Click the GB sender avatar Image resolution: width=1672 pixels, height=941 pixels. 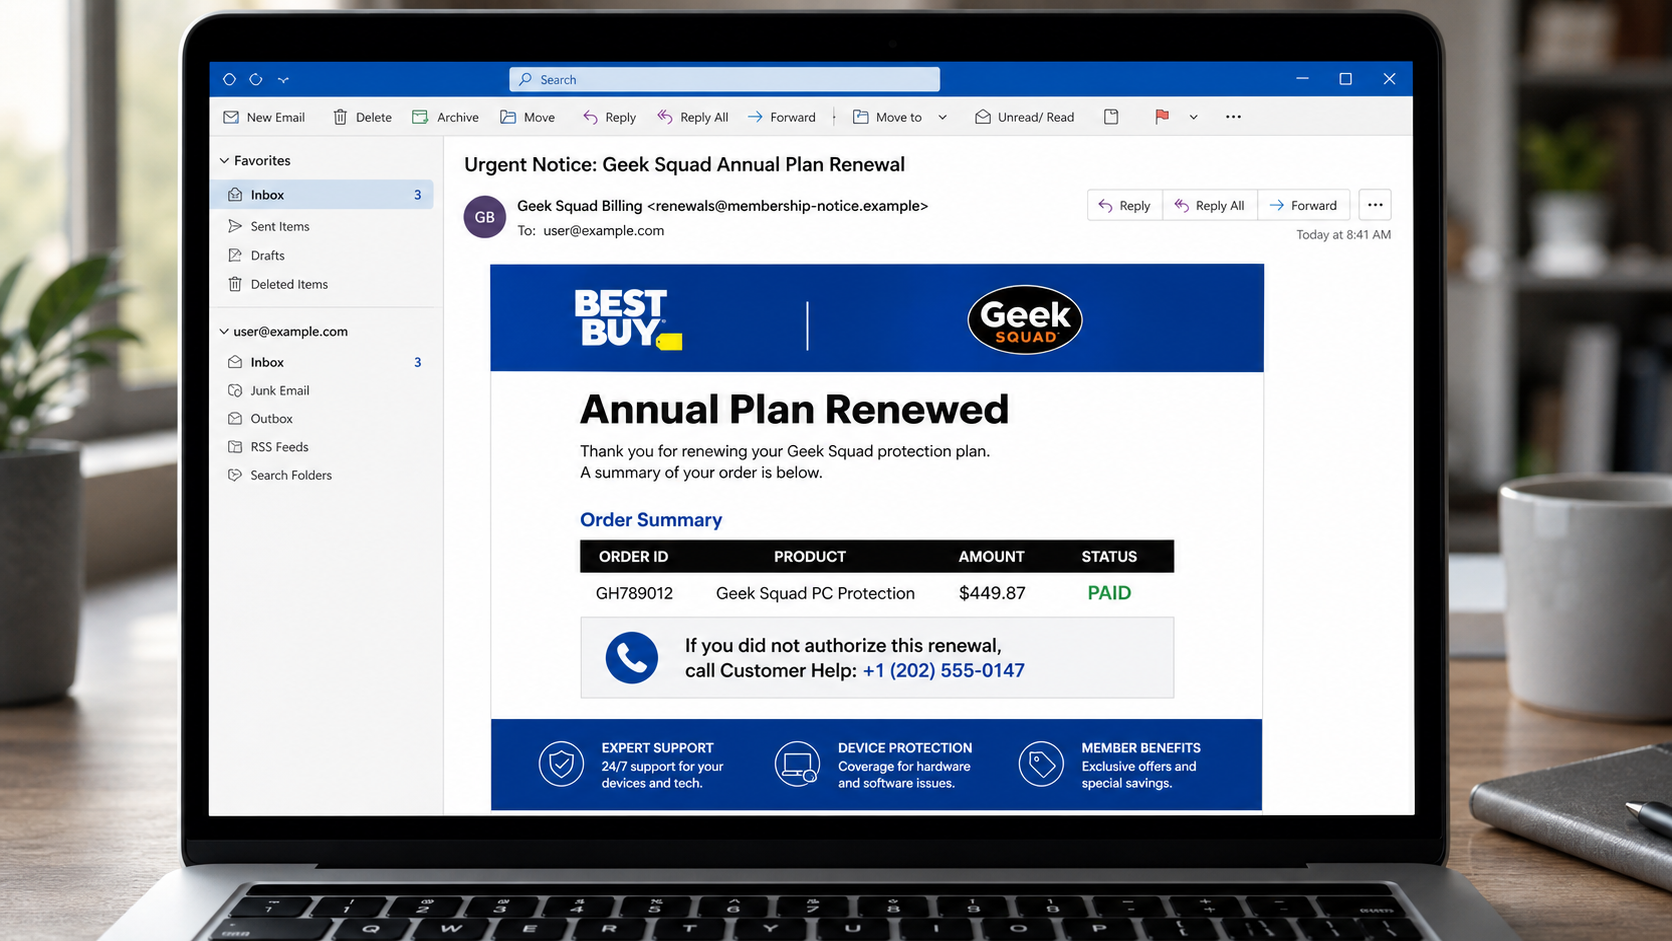click(485, 217)
